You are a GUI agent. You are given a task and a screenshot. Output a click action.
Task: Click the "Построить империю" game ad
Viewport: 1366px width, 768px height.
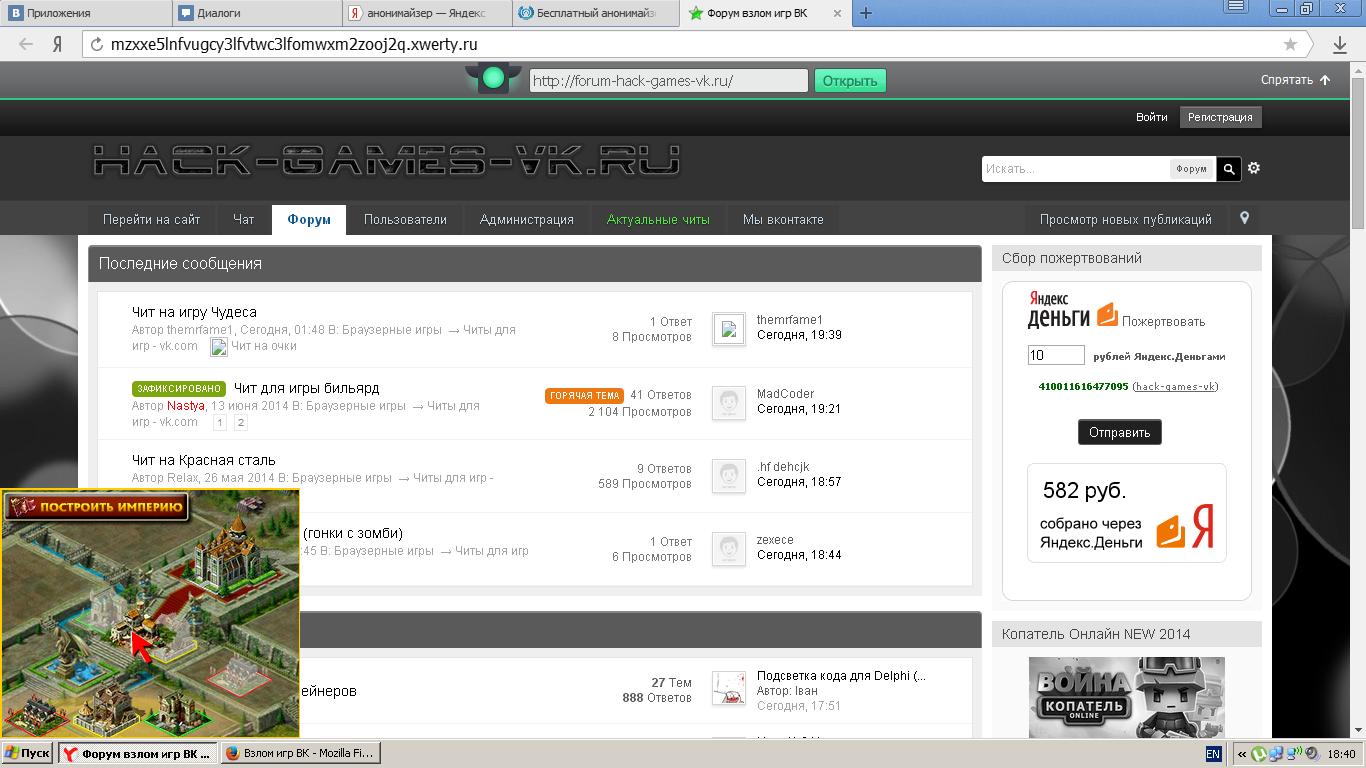150,613
